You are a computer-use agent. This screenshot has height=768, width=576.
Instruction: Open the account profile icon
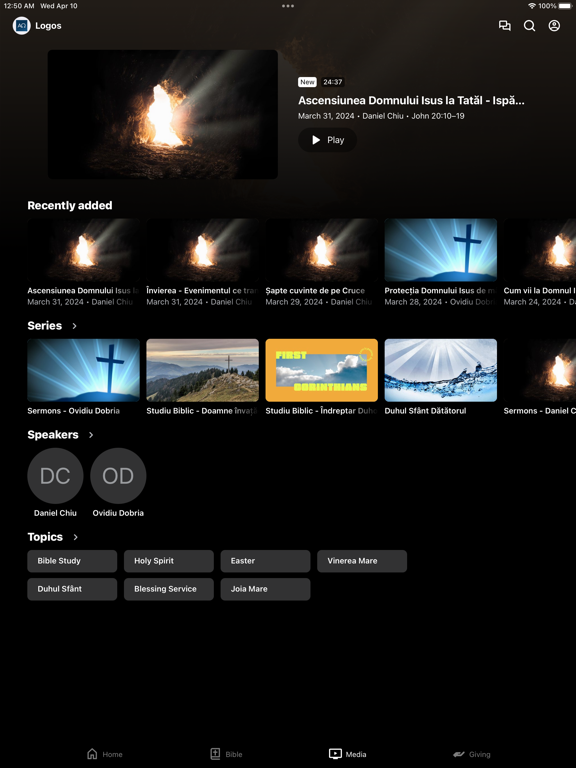point(554,26)
